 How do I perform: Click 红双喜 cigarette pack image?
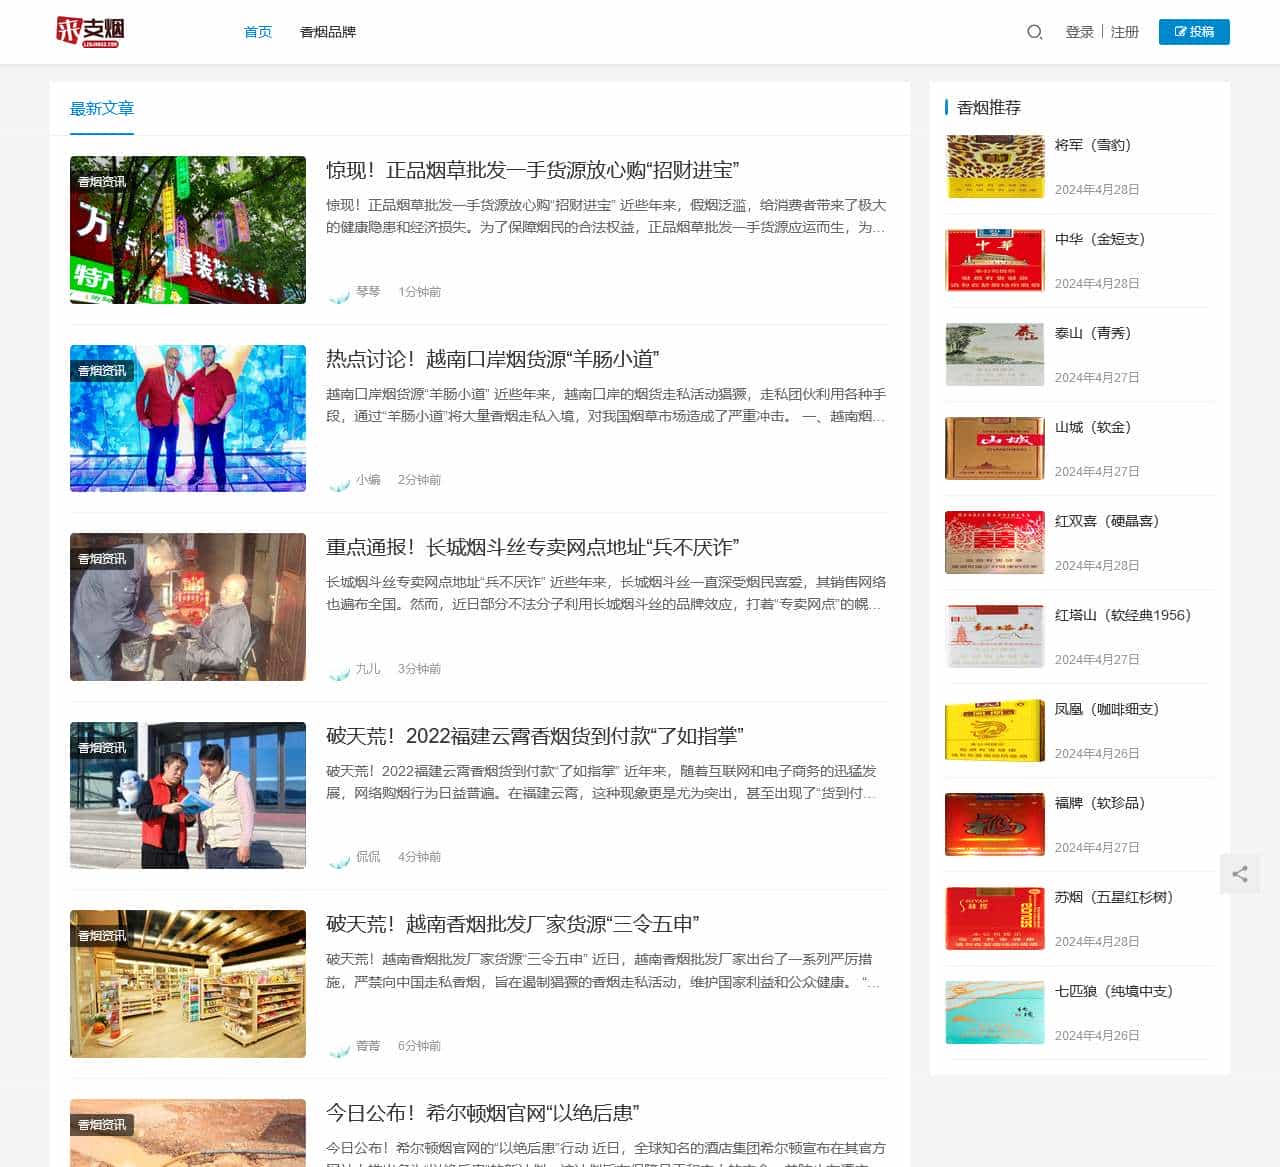995,542
